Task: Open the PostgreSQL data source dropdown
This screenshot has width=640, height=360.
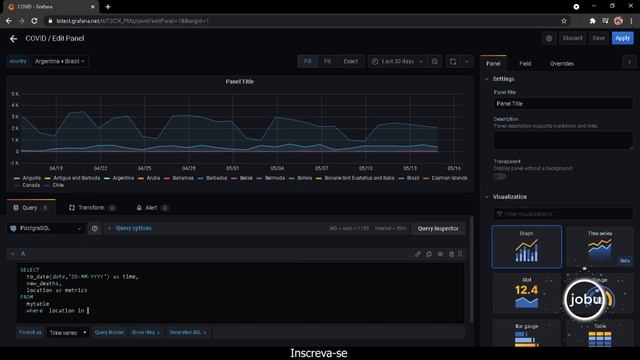Action: pos(46,228)
